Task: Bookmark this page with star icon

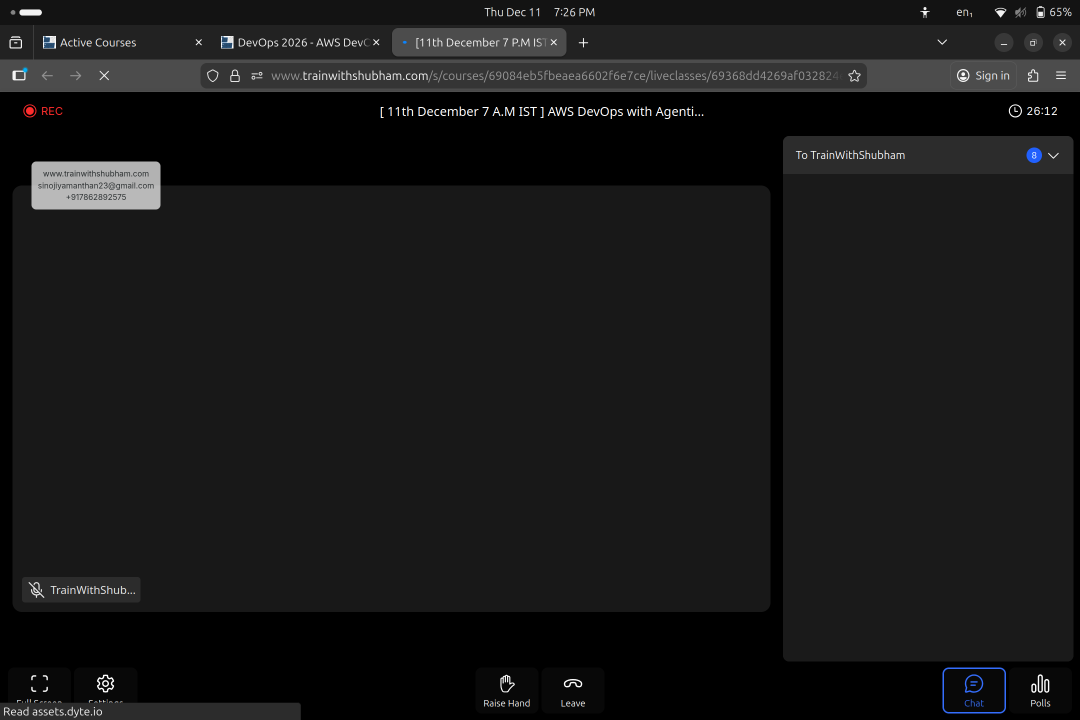Action: pyautogui.click(x=854, y=75)
